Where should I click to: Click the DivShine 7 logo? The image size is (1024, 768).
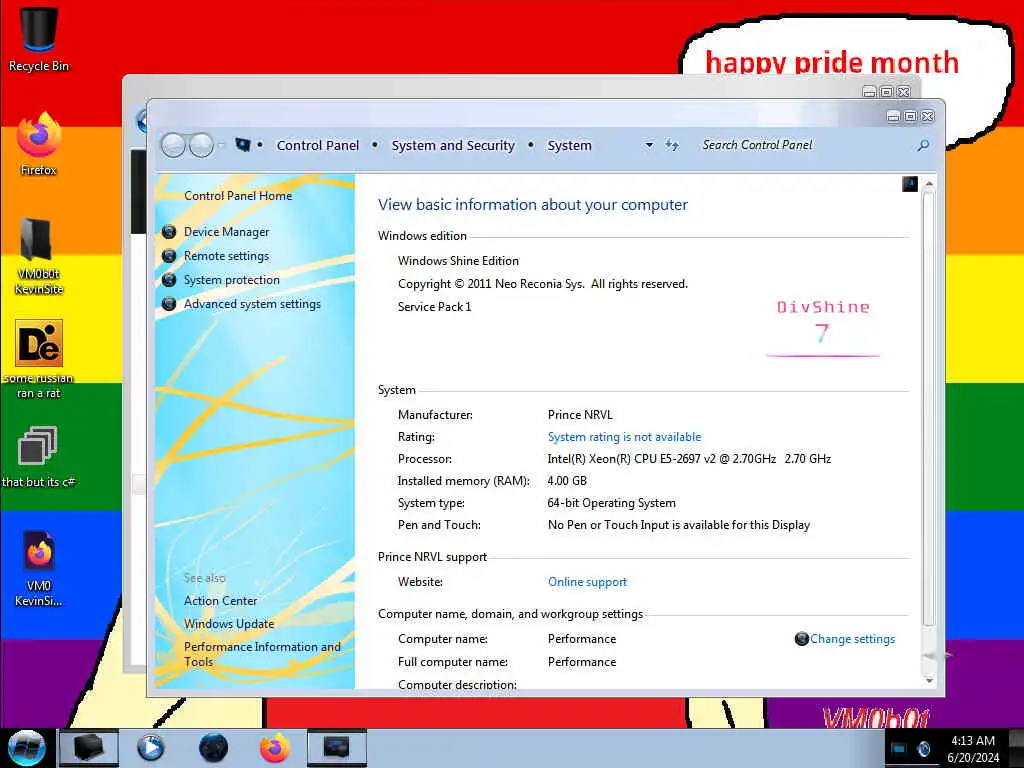823,328
